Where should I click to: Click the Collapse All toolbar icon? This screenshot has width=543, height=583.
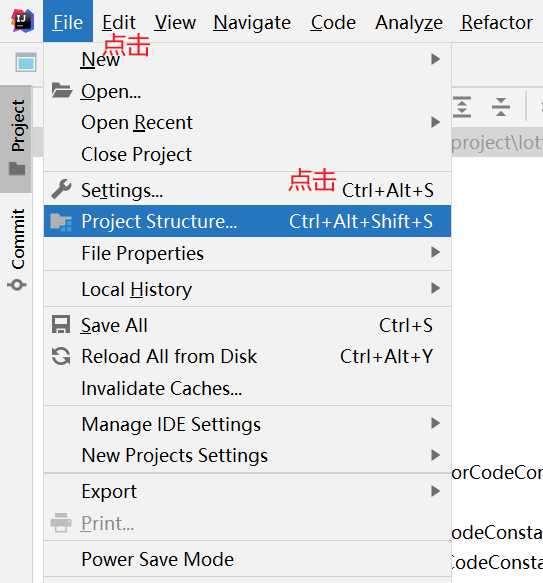click(501, 107)
